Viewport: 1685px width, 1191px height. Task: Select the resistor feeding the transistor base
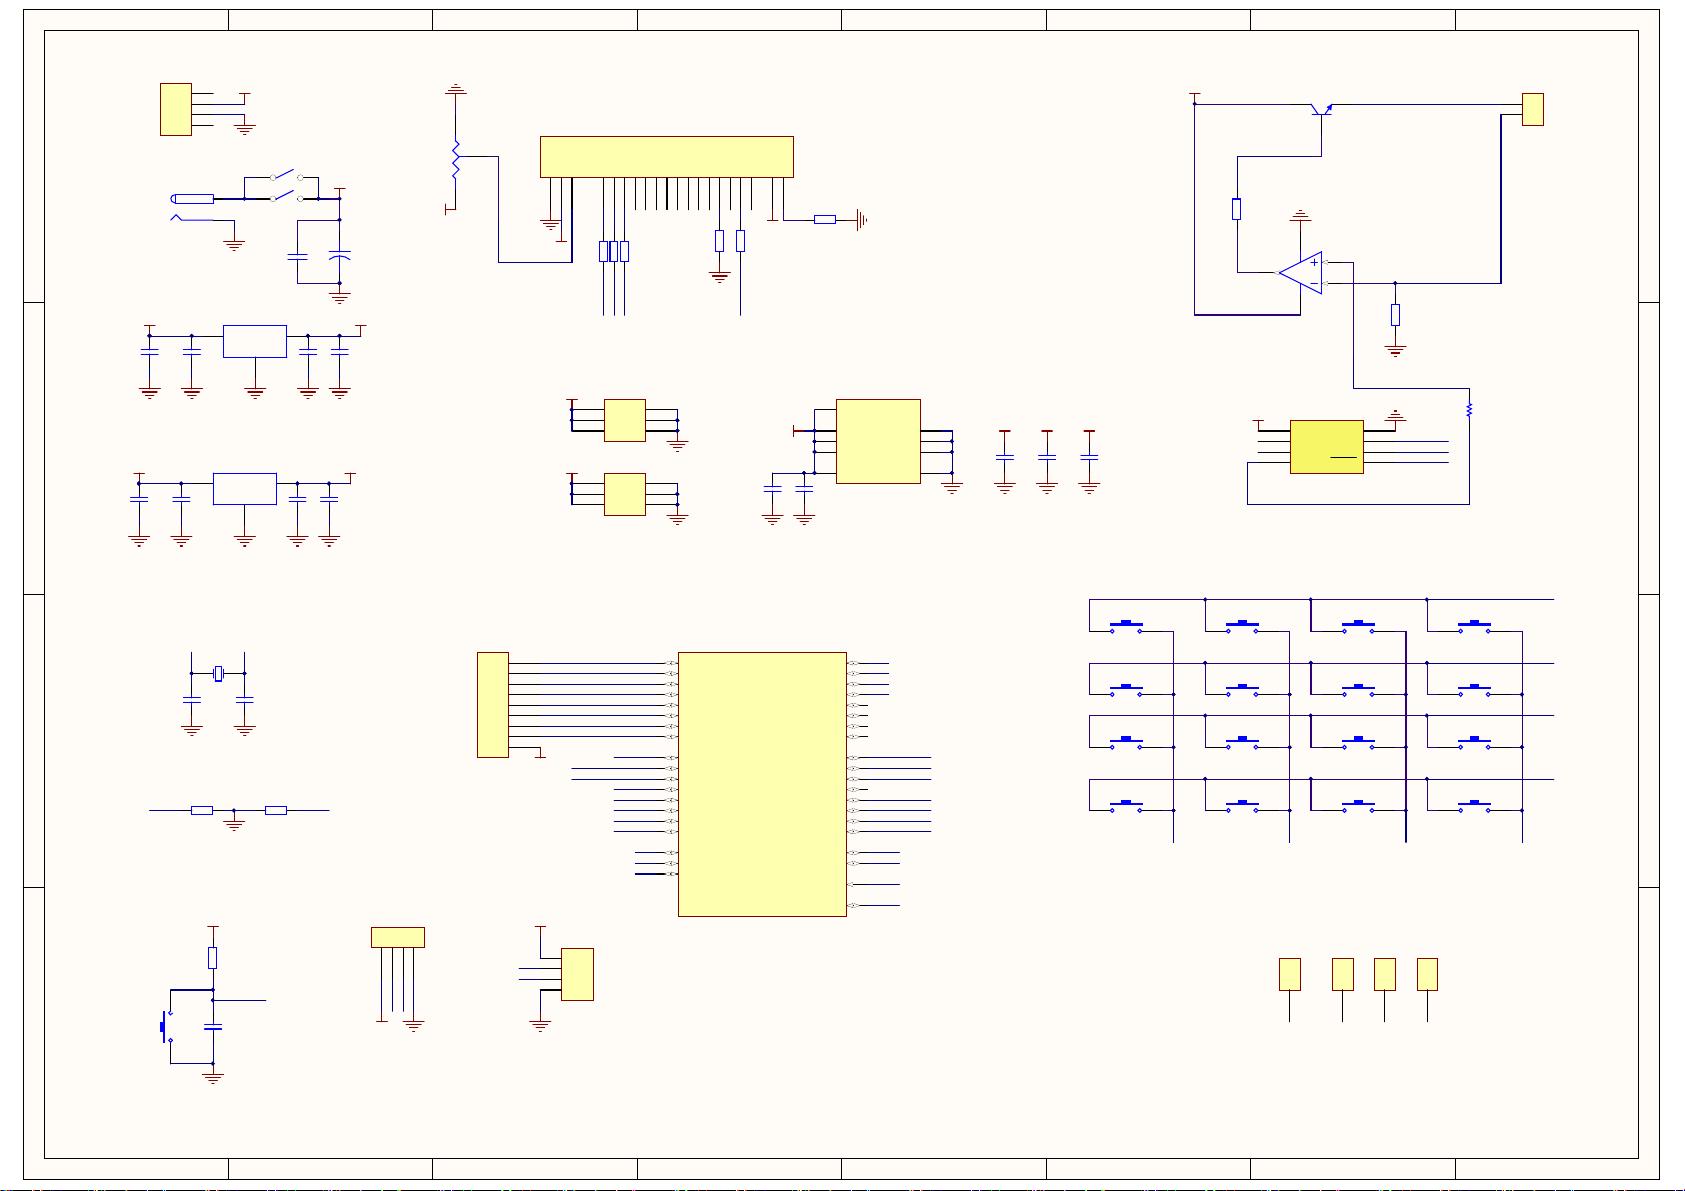[x=1237, y=209]
